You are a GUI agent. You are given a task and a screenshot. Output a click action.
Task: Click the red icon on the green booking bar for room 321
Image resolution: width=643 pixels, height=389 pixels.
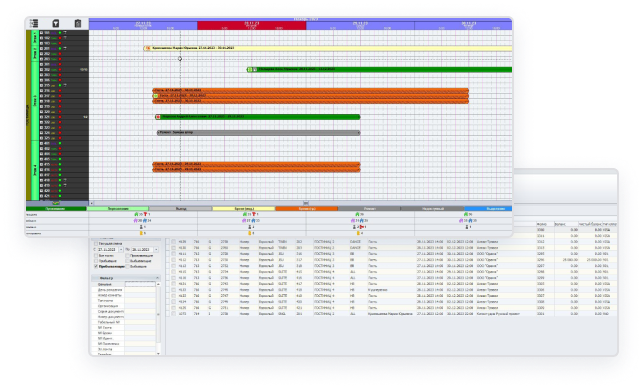tap(158, 117)
